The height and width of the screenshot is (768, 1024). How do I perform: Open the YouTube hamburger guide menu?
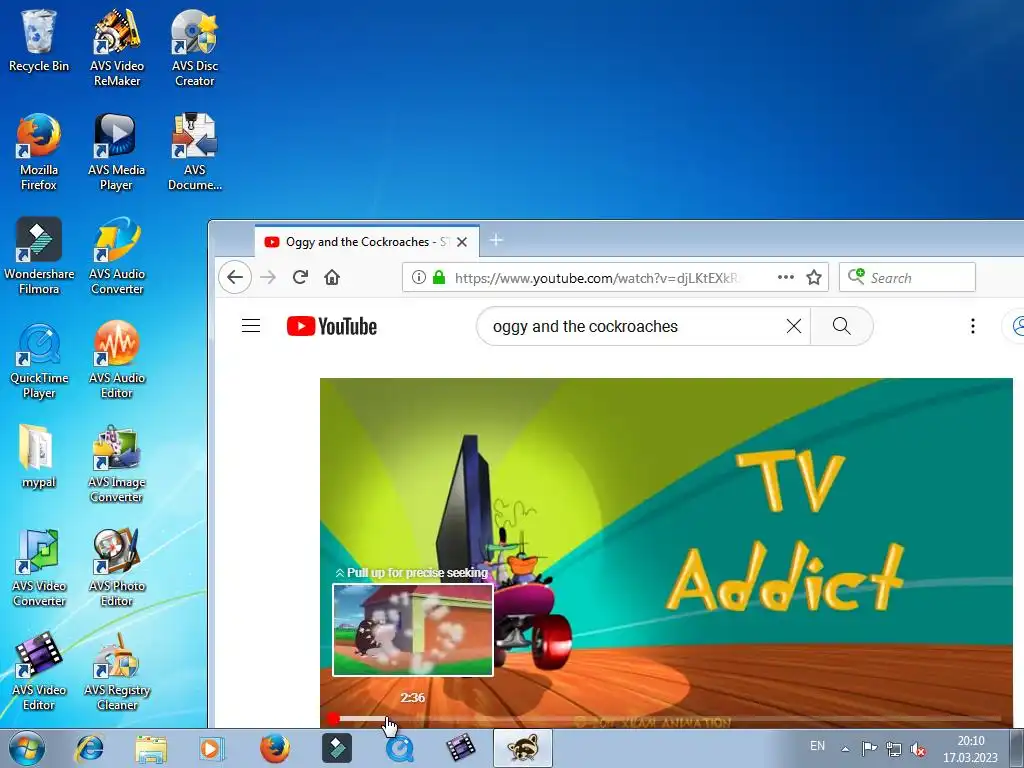point(251,326)
